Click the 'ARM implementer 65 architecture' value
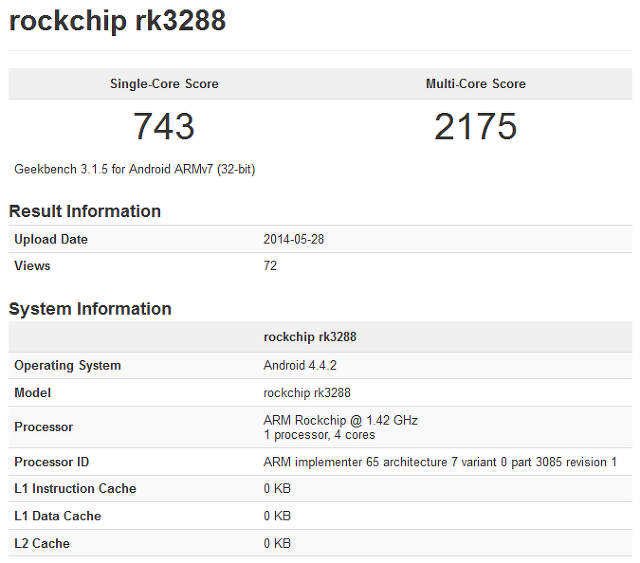The image size is (640, 563). point(440,462)
